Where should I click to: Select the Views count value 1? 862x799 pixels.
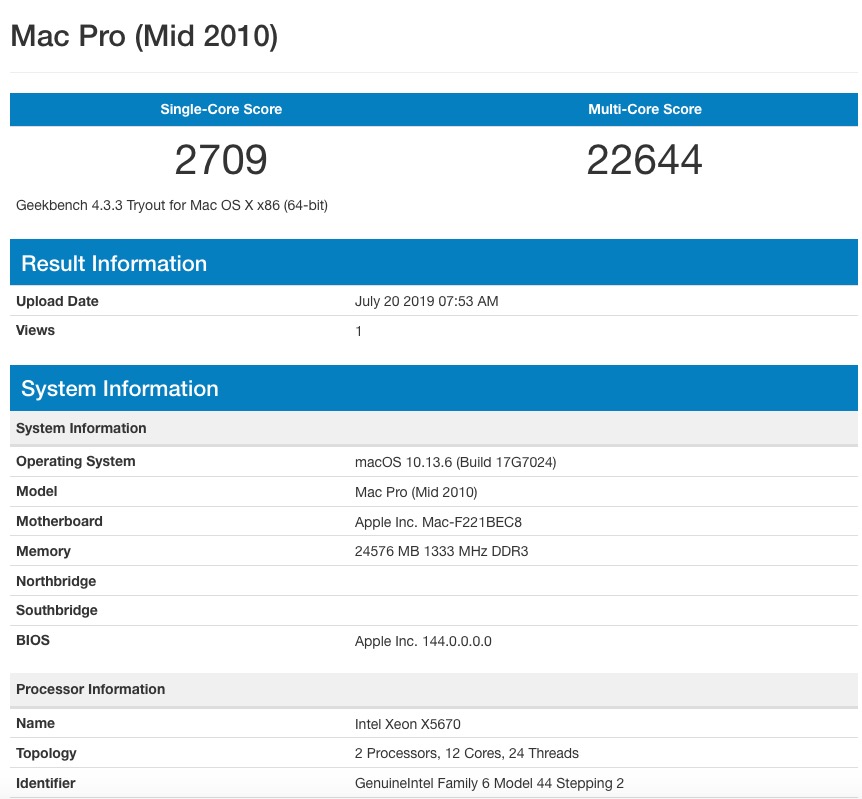coord(358,331)
